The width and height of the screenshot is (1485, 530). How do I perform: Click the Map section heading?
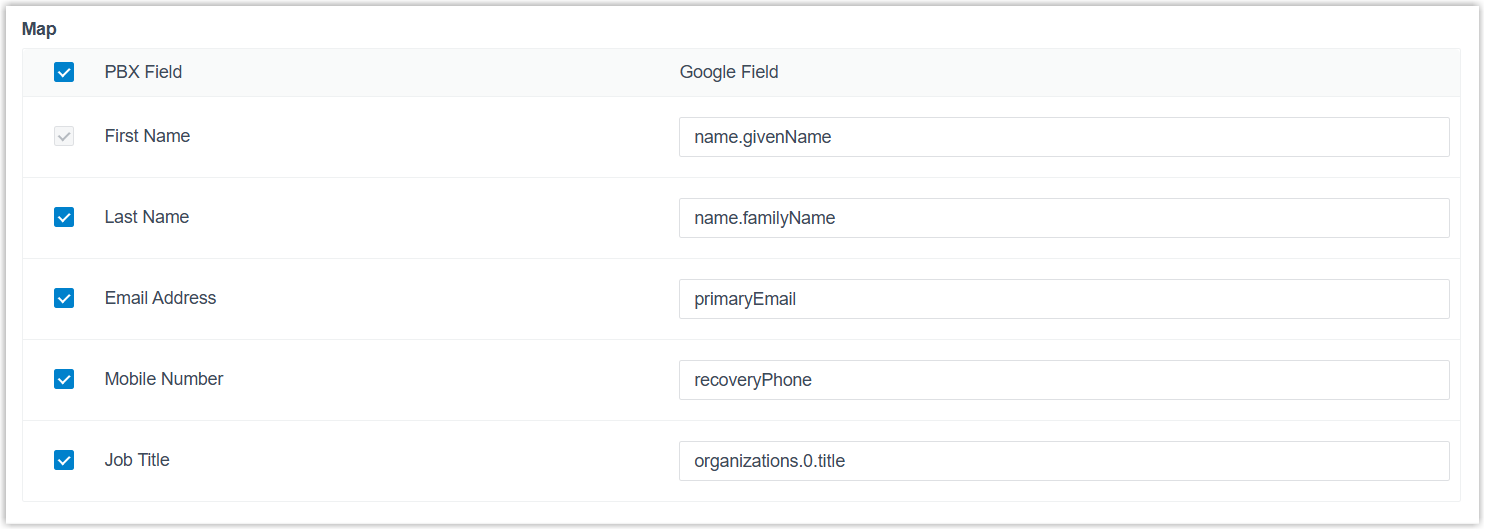39,29
